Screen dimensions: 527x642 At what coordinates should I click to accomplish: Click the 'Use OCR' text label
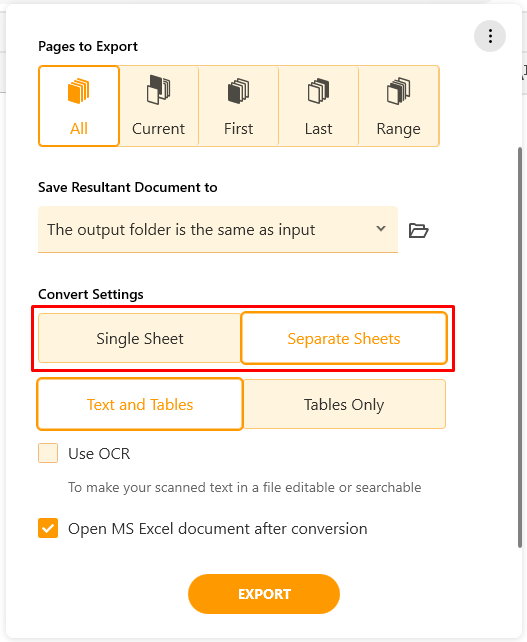pos(99,454)
